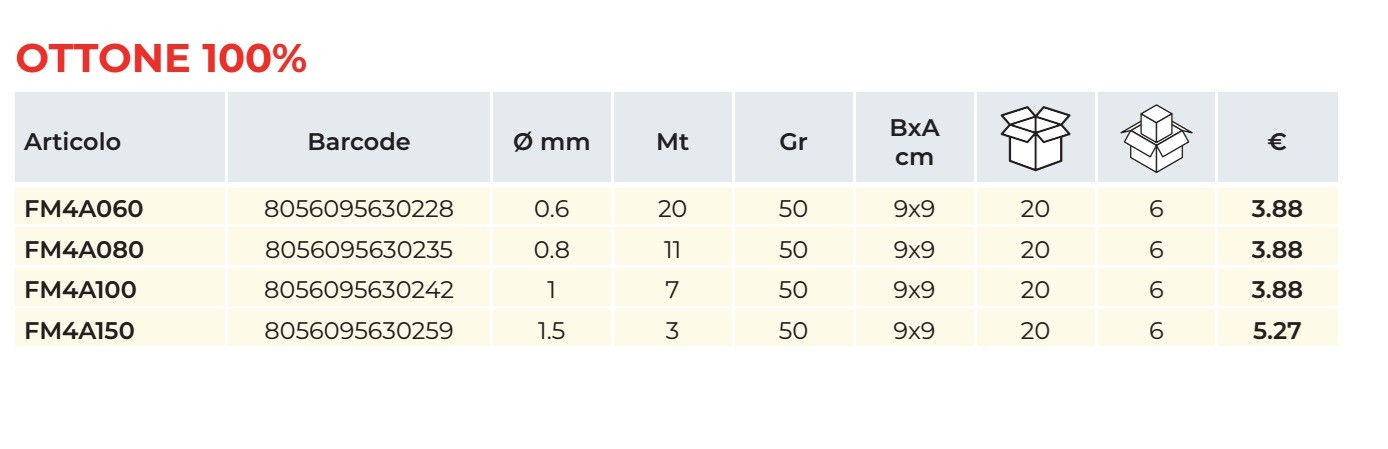The width and height of the screenshot is (1388, 449).
Task: Click the € price column header
Action: click(1276, 142)
